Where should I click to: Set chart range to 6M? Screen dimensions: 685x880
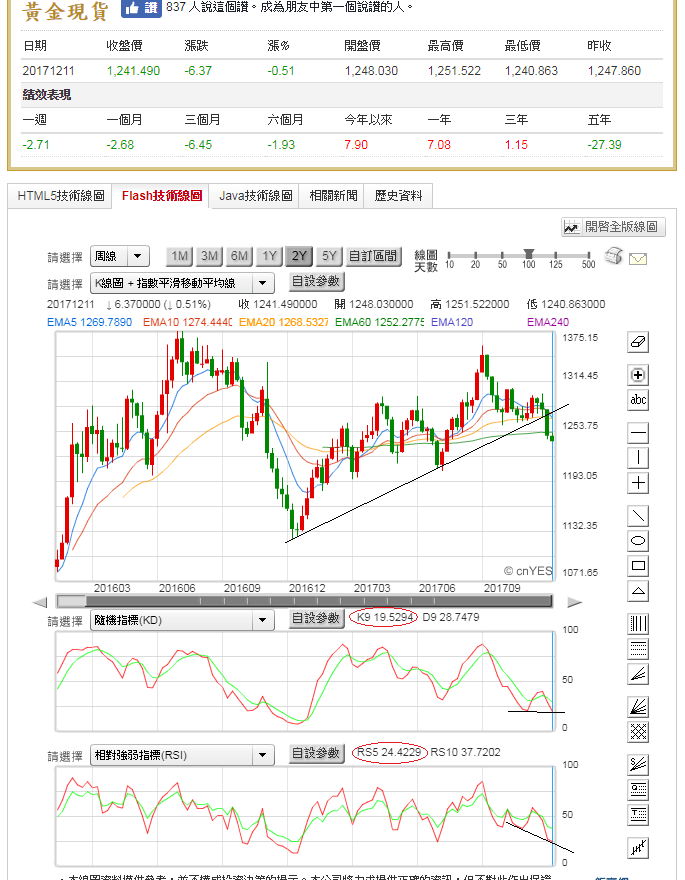(239, 256)
